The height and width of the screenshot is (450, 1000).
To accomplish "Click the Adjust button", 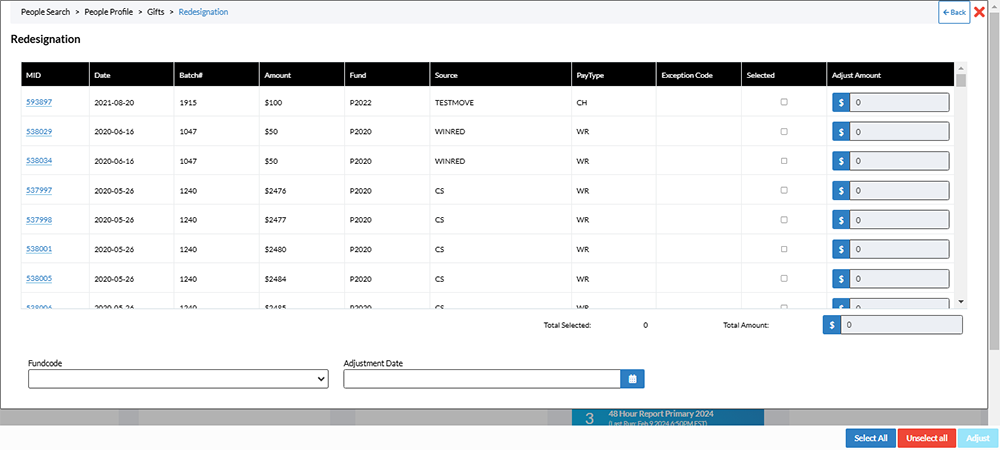I will 978,439.
